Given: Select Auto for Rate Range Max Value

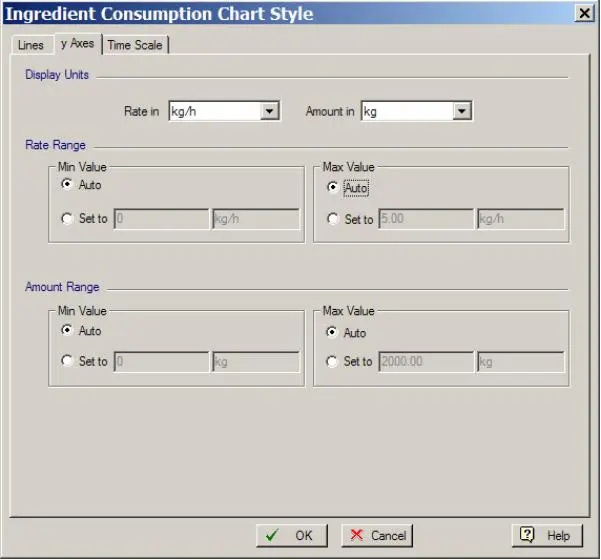Looking at the screenshot, I should pos(333,187).
